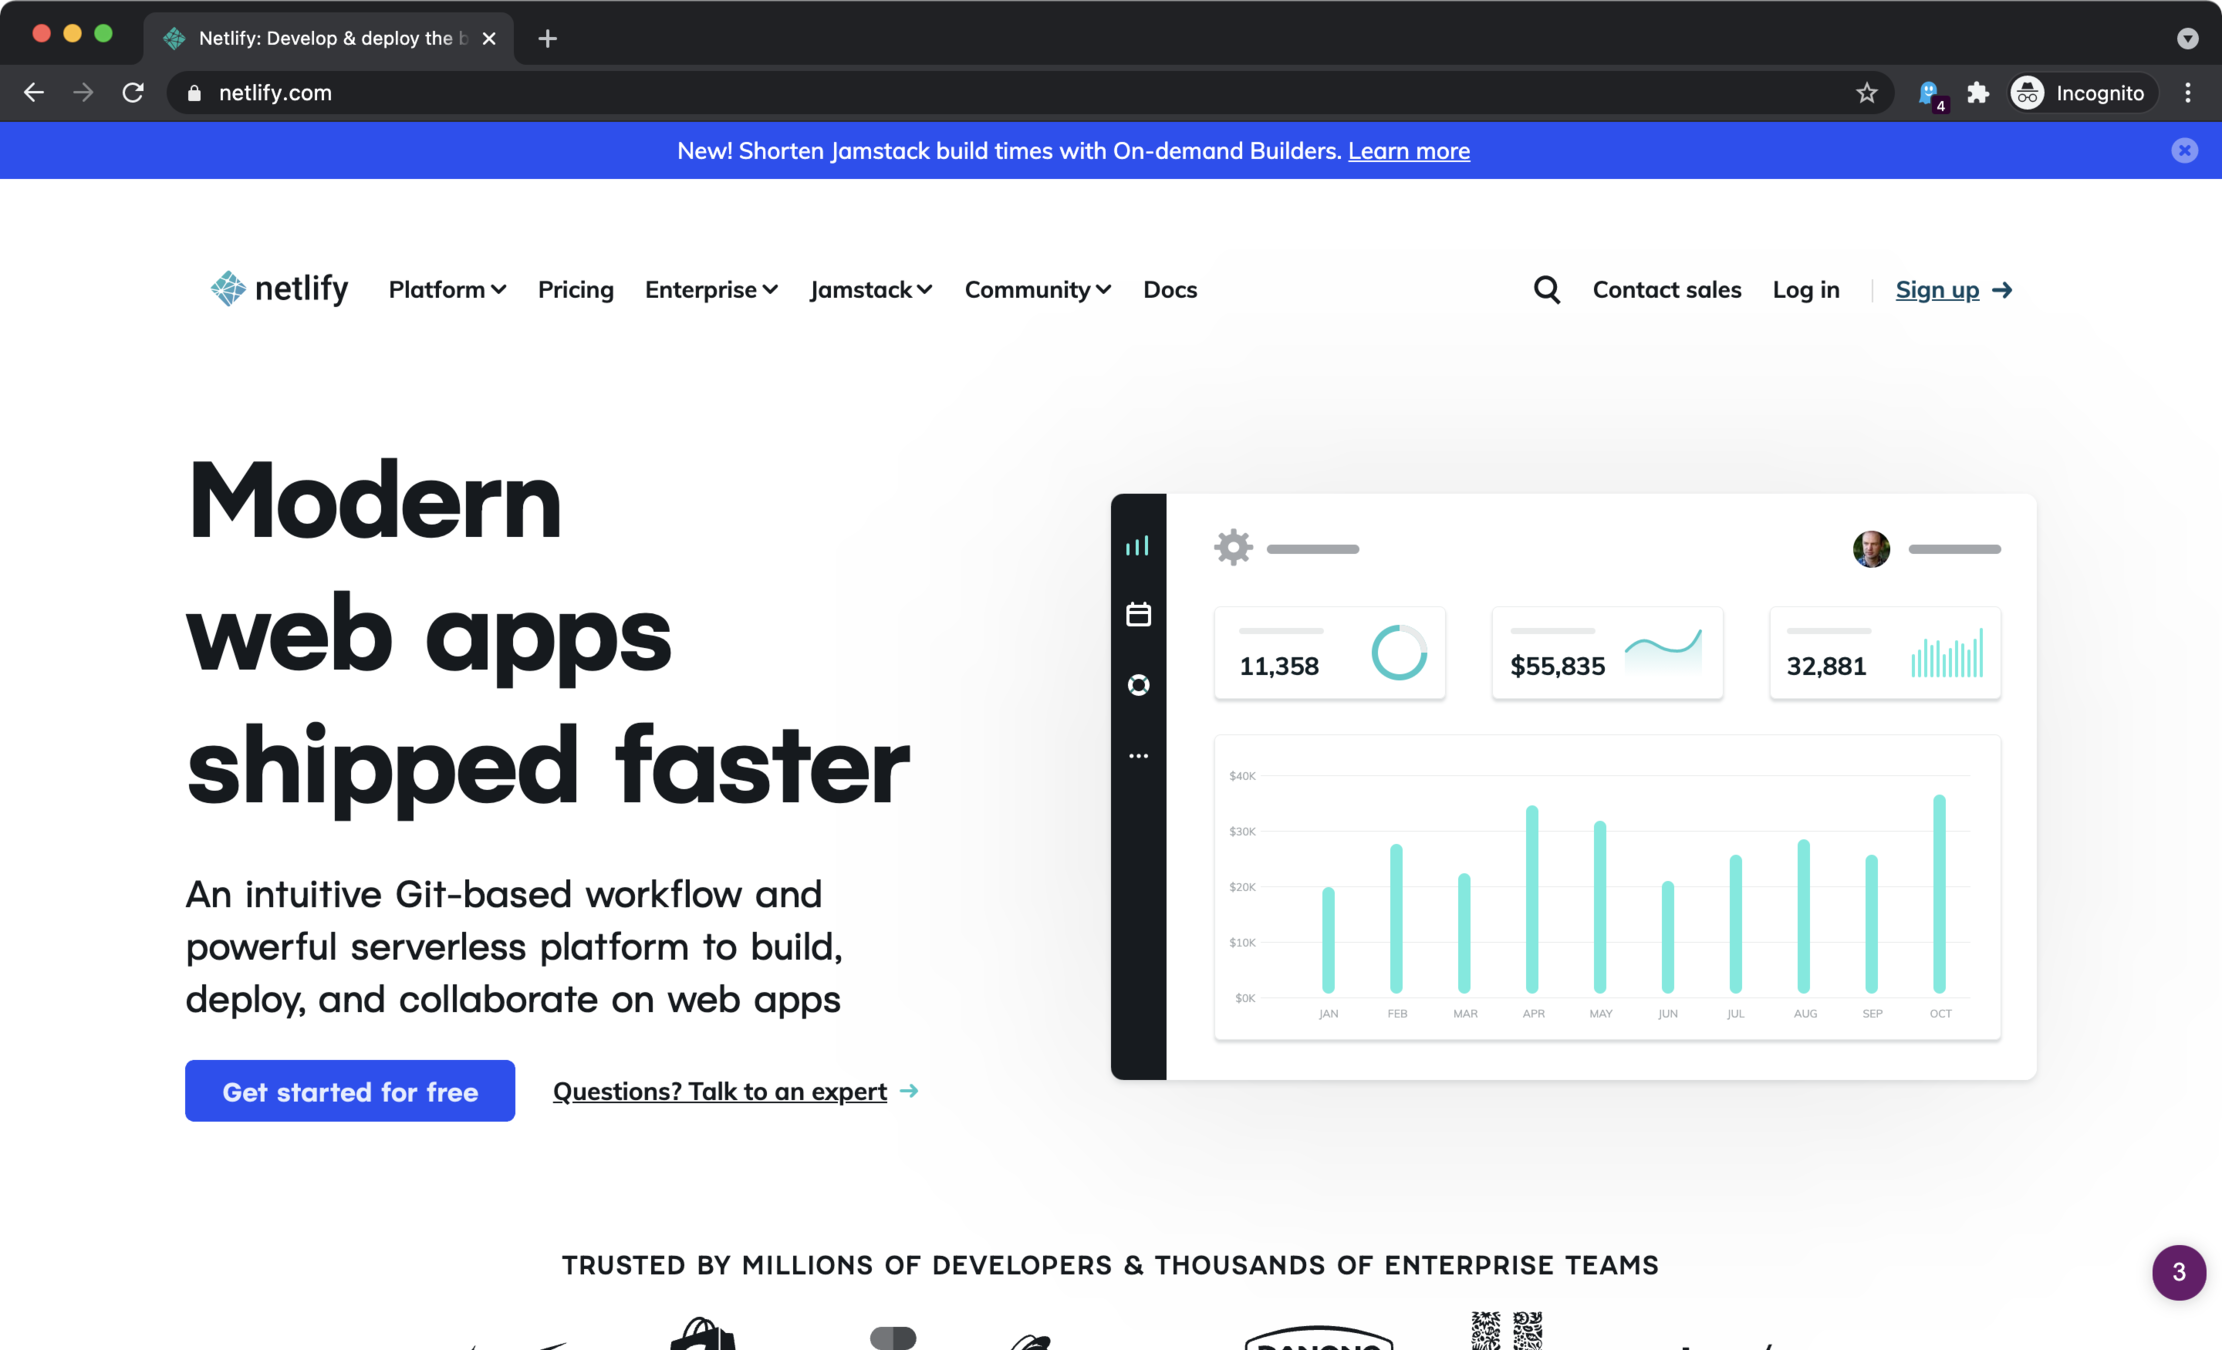Expand the Enterprise dropdown menu
Viewport: 2222px width, 1350px height.
pyautogui.click(x=711, y=290)
